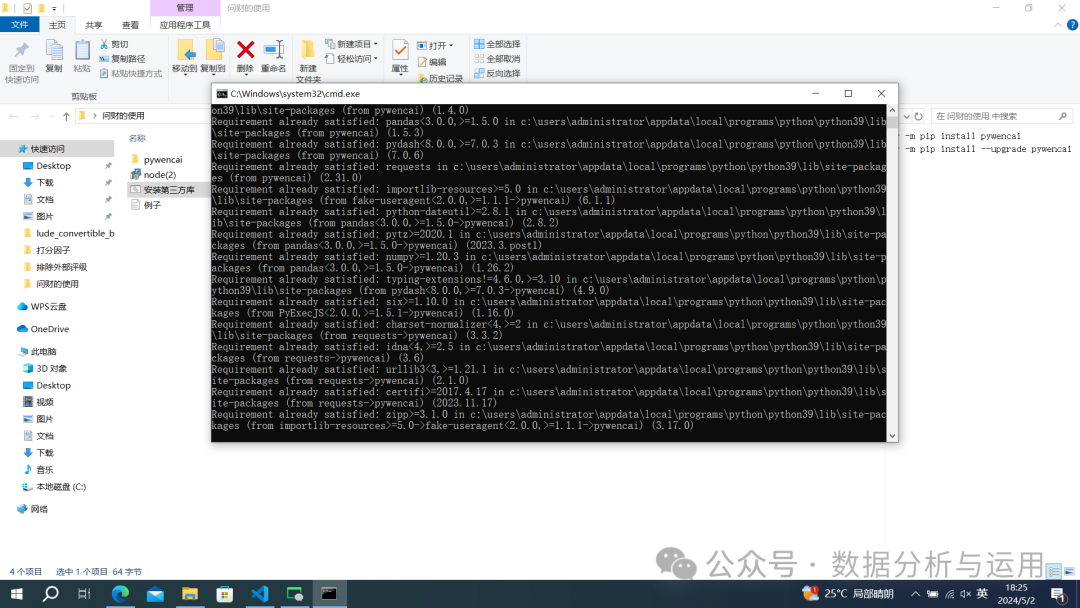
Task: Click cmd window scrollbar up arrow
Action: 892,110
